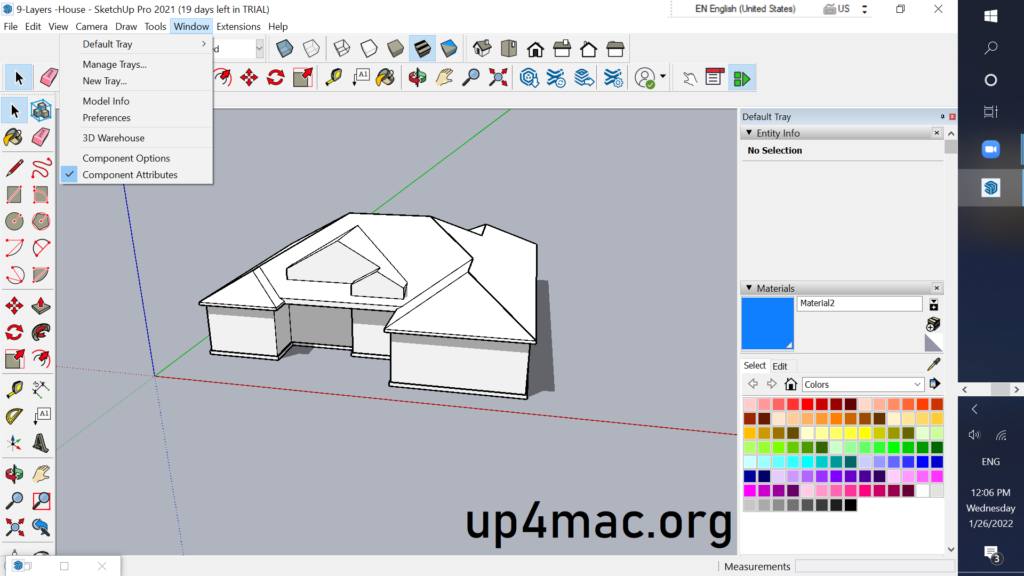Activate the Paint Bucket tool
The width and height of the screenshot is (1024, 576).
(12, 138)
